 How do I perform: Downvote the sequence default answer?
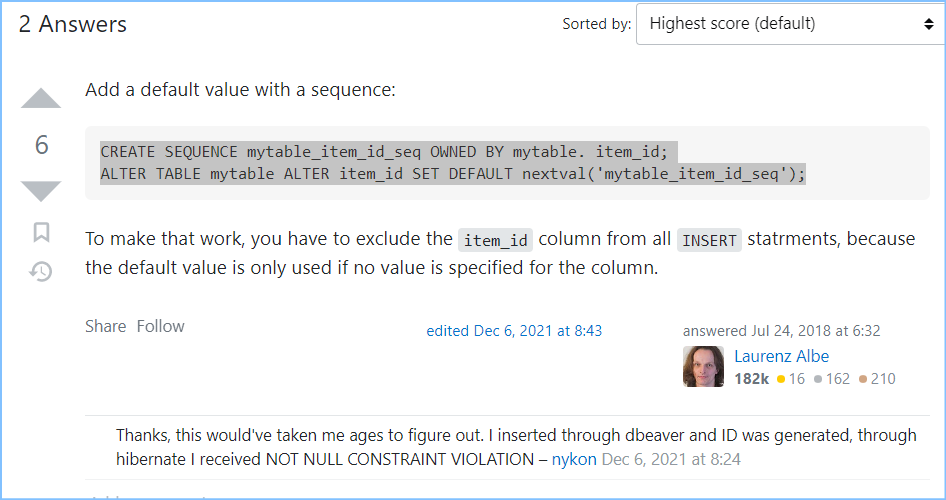pyautogui.click(x=41, y=190)
